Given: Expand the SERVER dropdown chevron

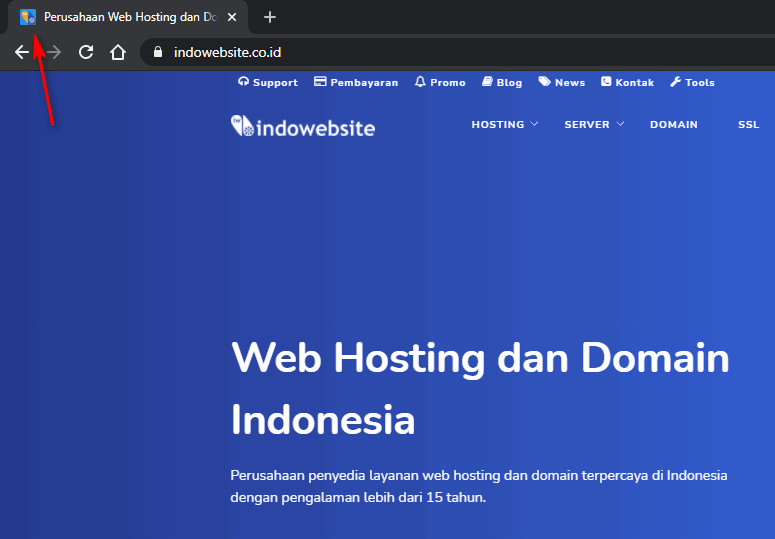Looking at the screenshot, I should 620,124.
